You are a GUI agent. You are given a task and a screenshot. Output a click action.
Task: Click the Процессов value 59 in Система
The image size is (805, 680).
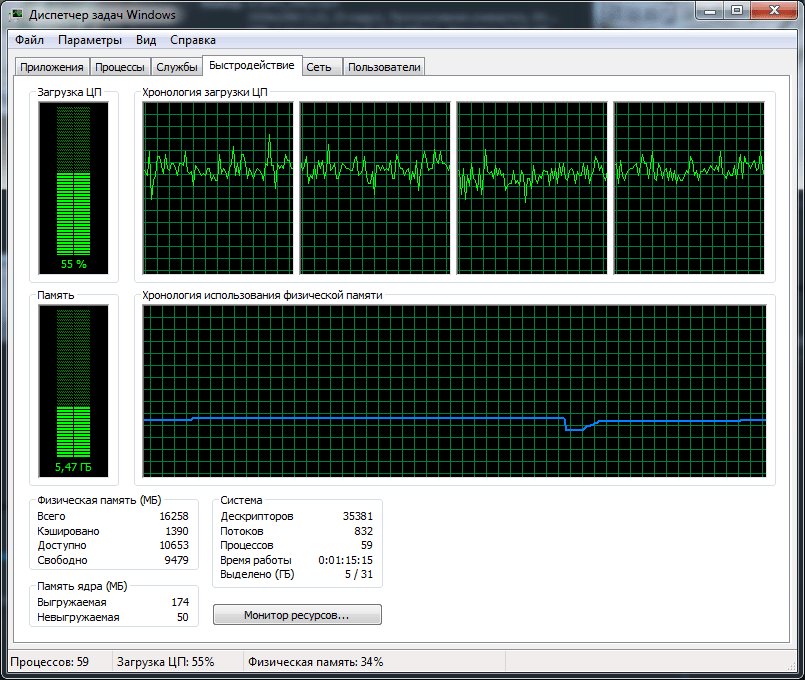click(367, 546)
